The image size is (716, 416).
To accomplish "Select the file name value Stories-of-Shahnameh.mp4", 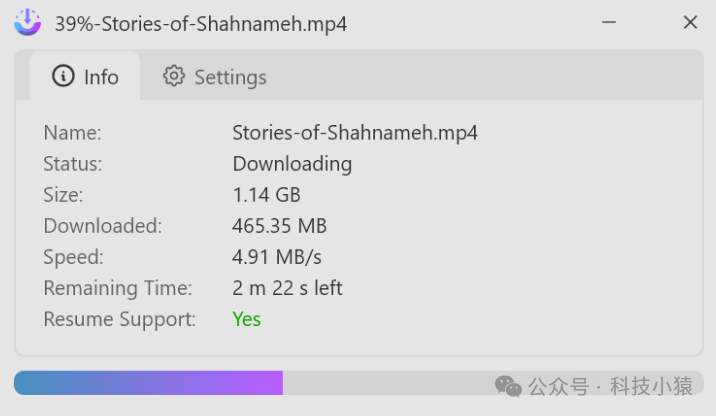I will [354, 132].
